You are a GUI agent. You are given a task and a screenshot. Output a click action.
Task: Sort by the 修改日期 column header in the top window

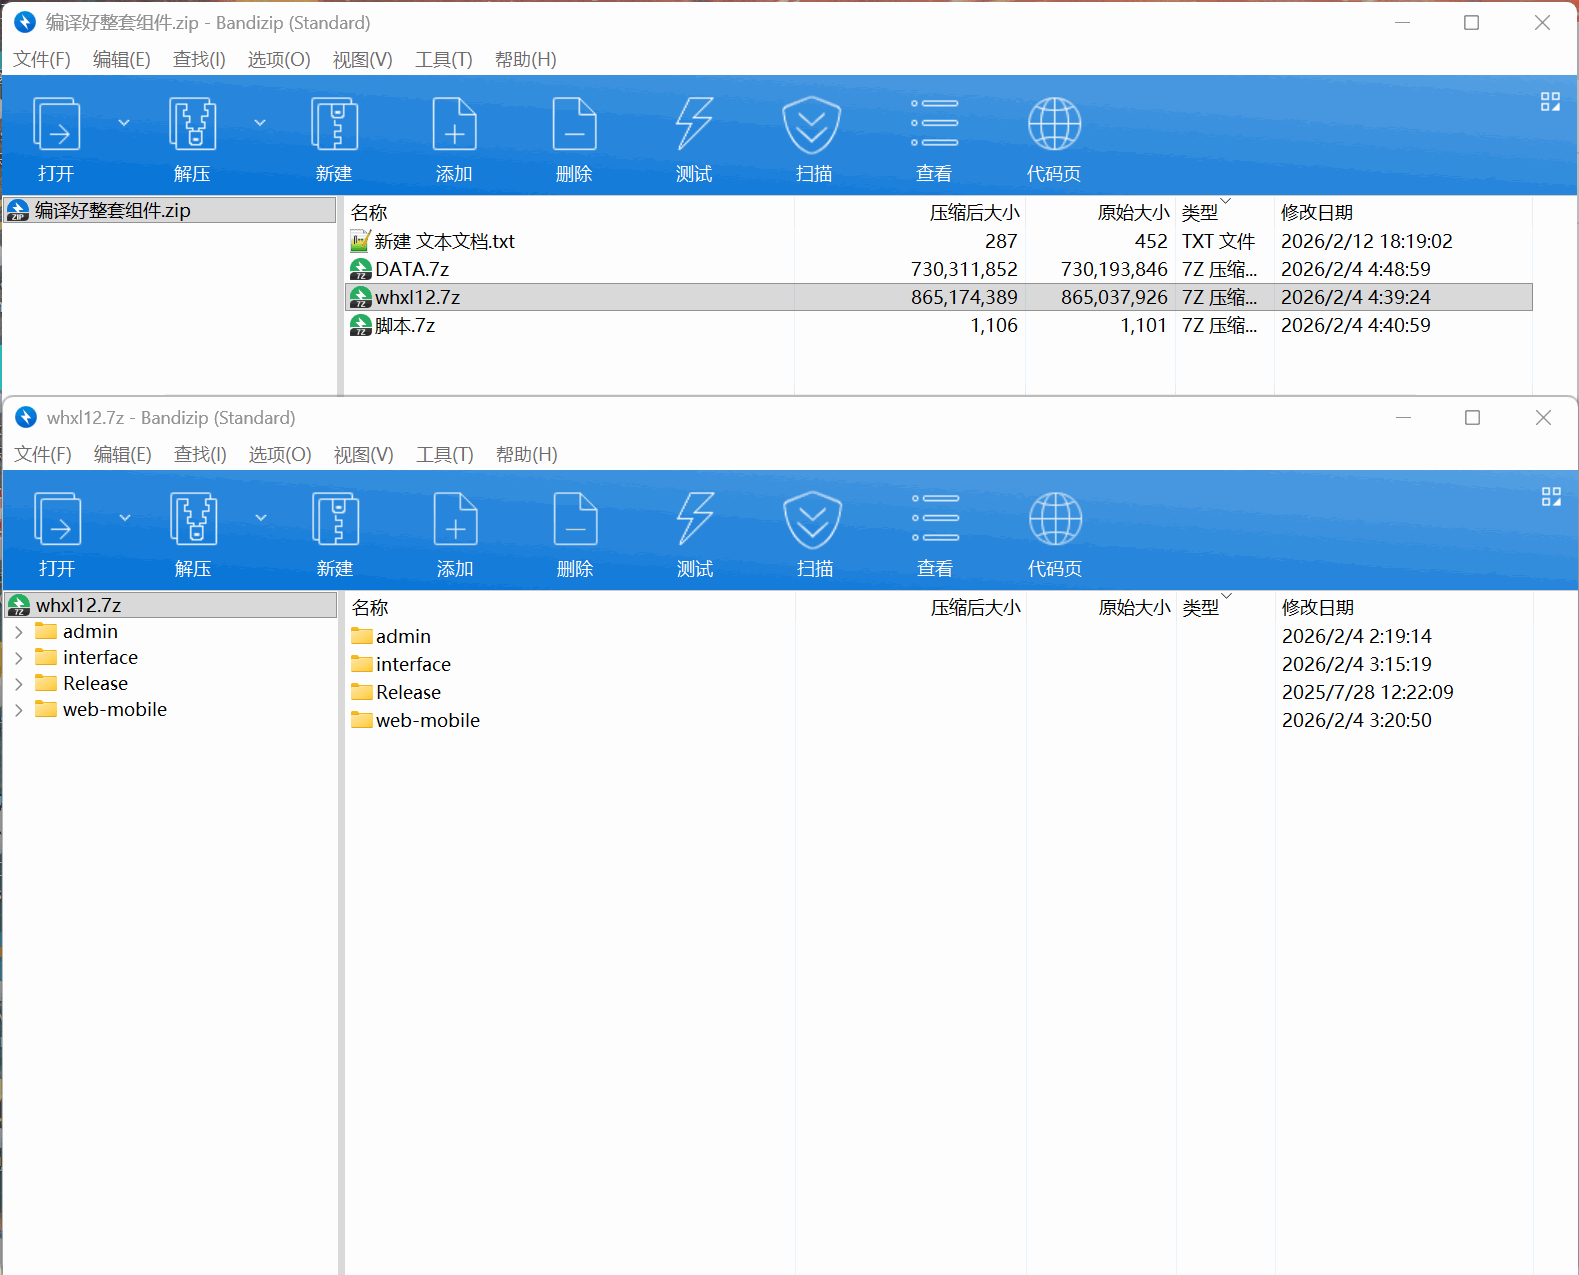coord(1316,212)
